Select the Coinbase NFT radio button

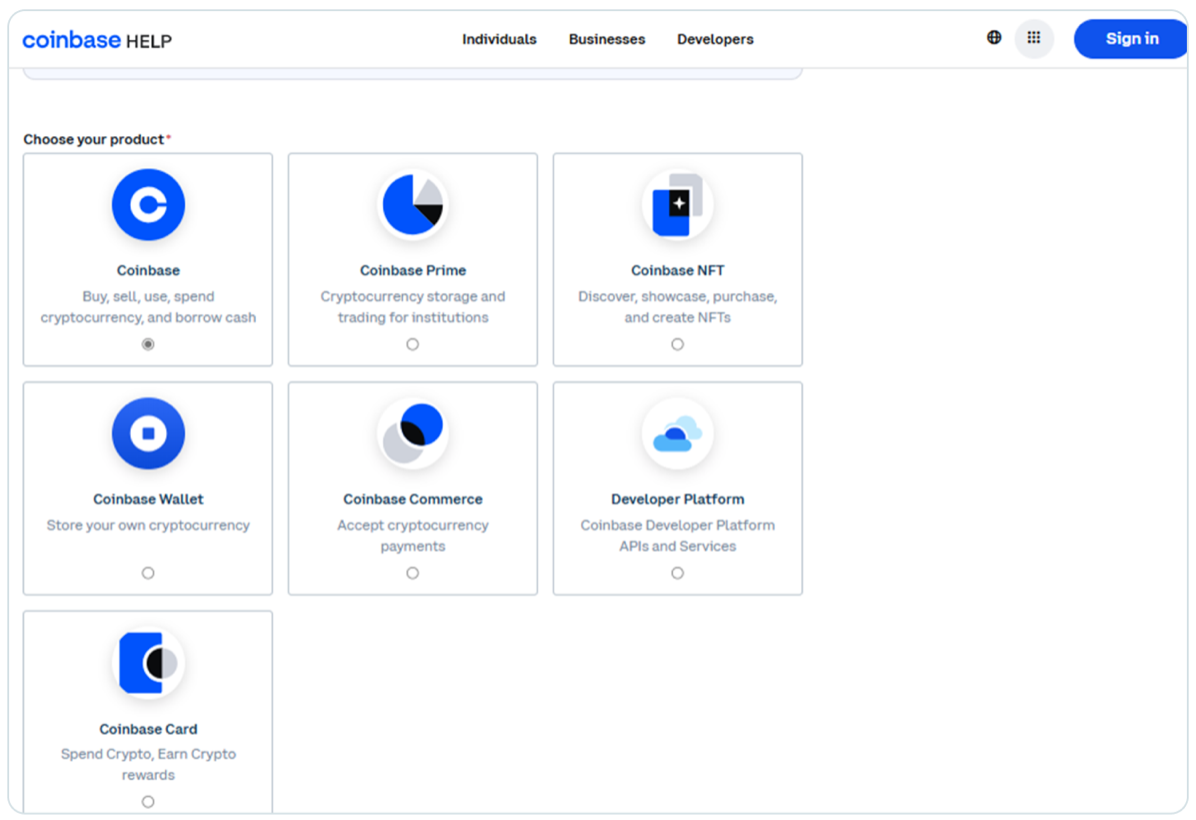tap(677, 344)
